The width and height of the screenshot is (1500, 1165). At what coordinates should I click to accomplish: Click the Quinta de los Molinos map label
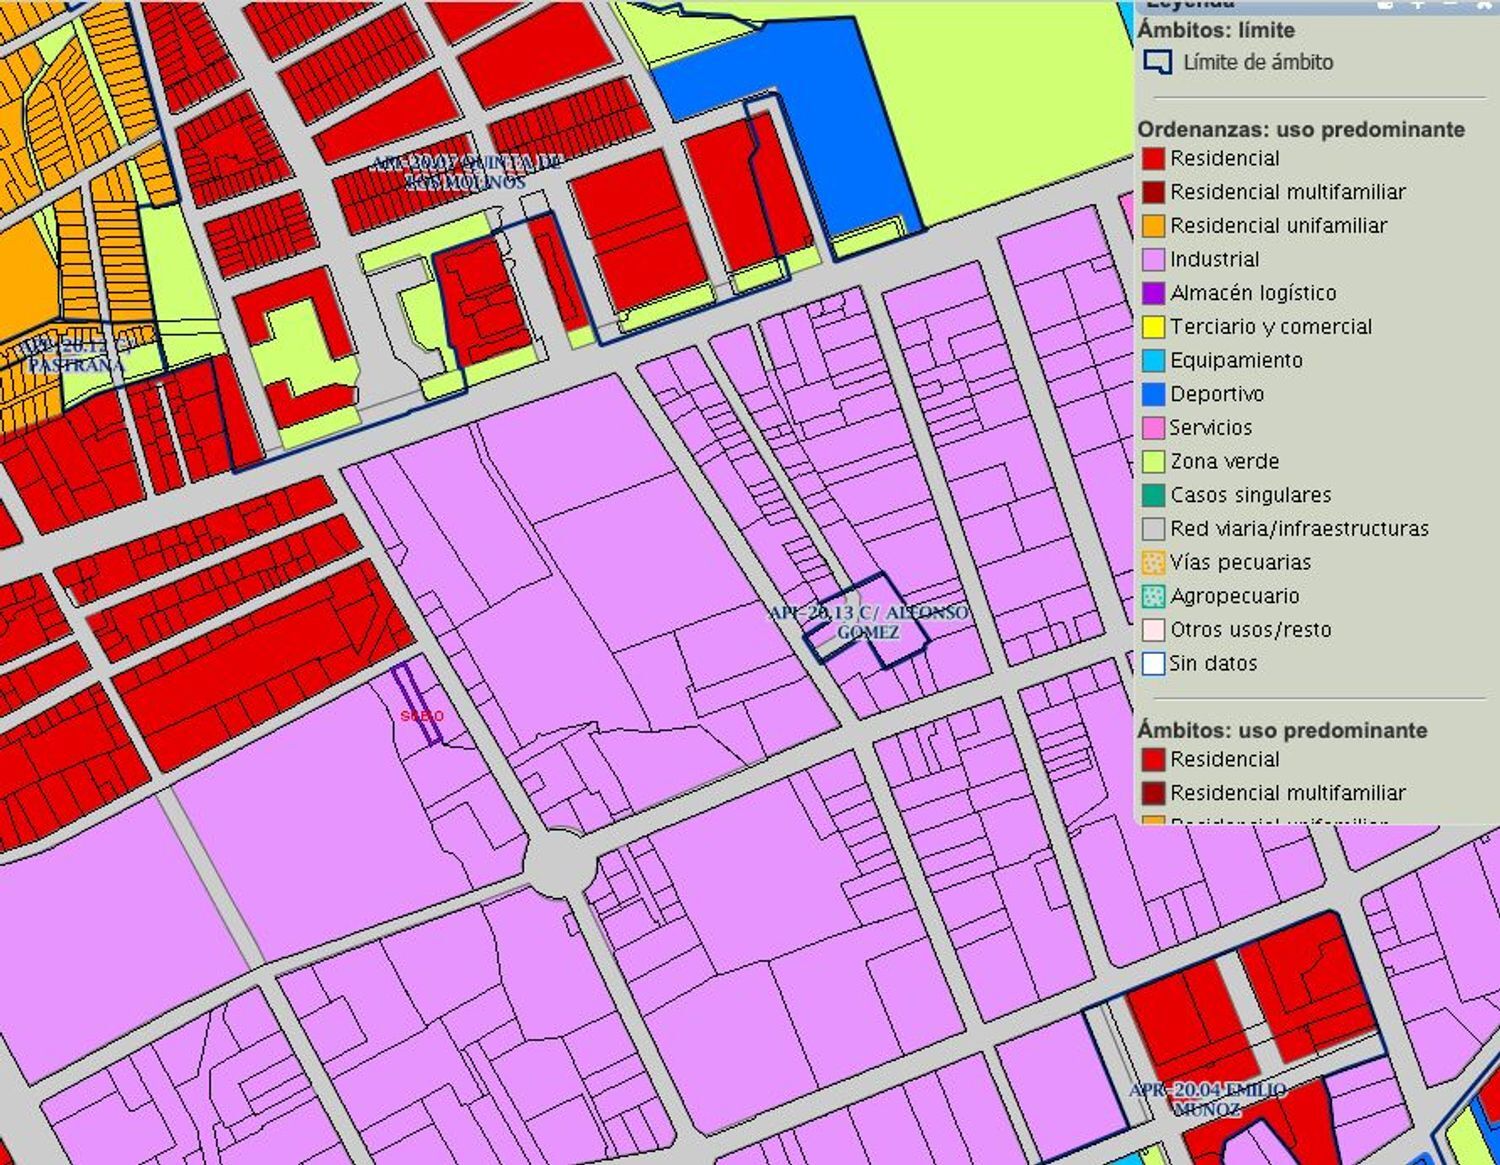coord(466,172)
